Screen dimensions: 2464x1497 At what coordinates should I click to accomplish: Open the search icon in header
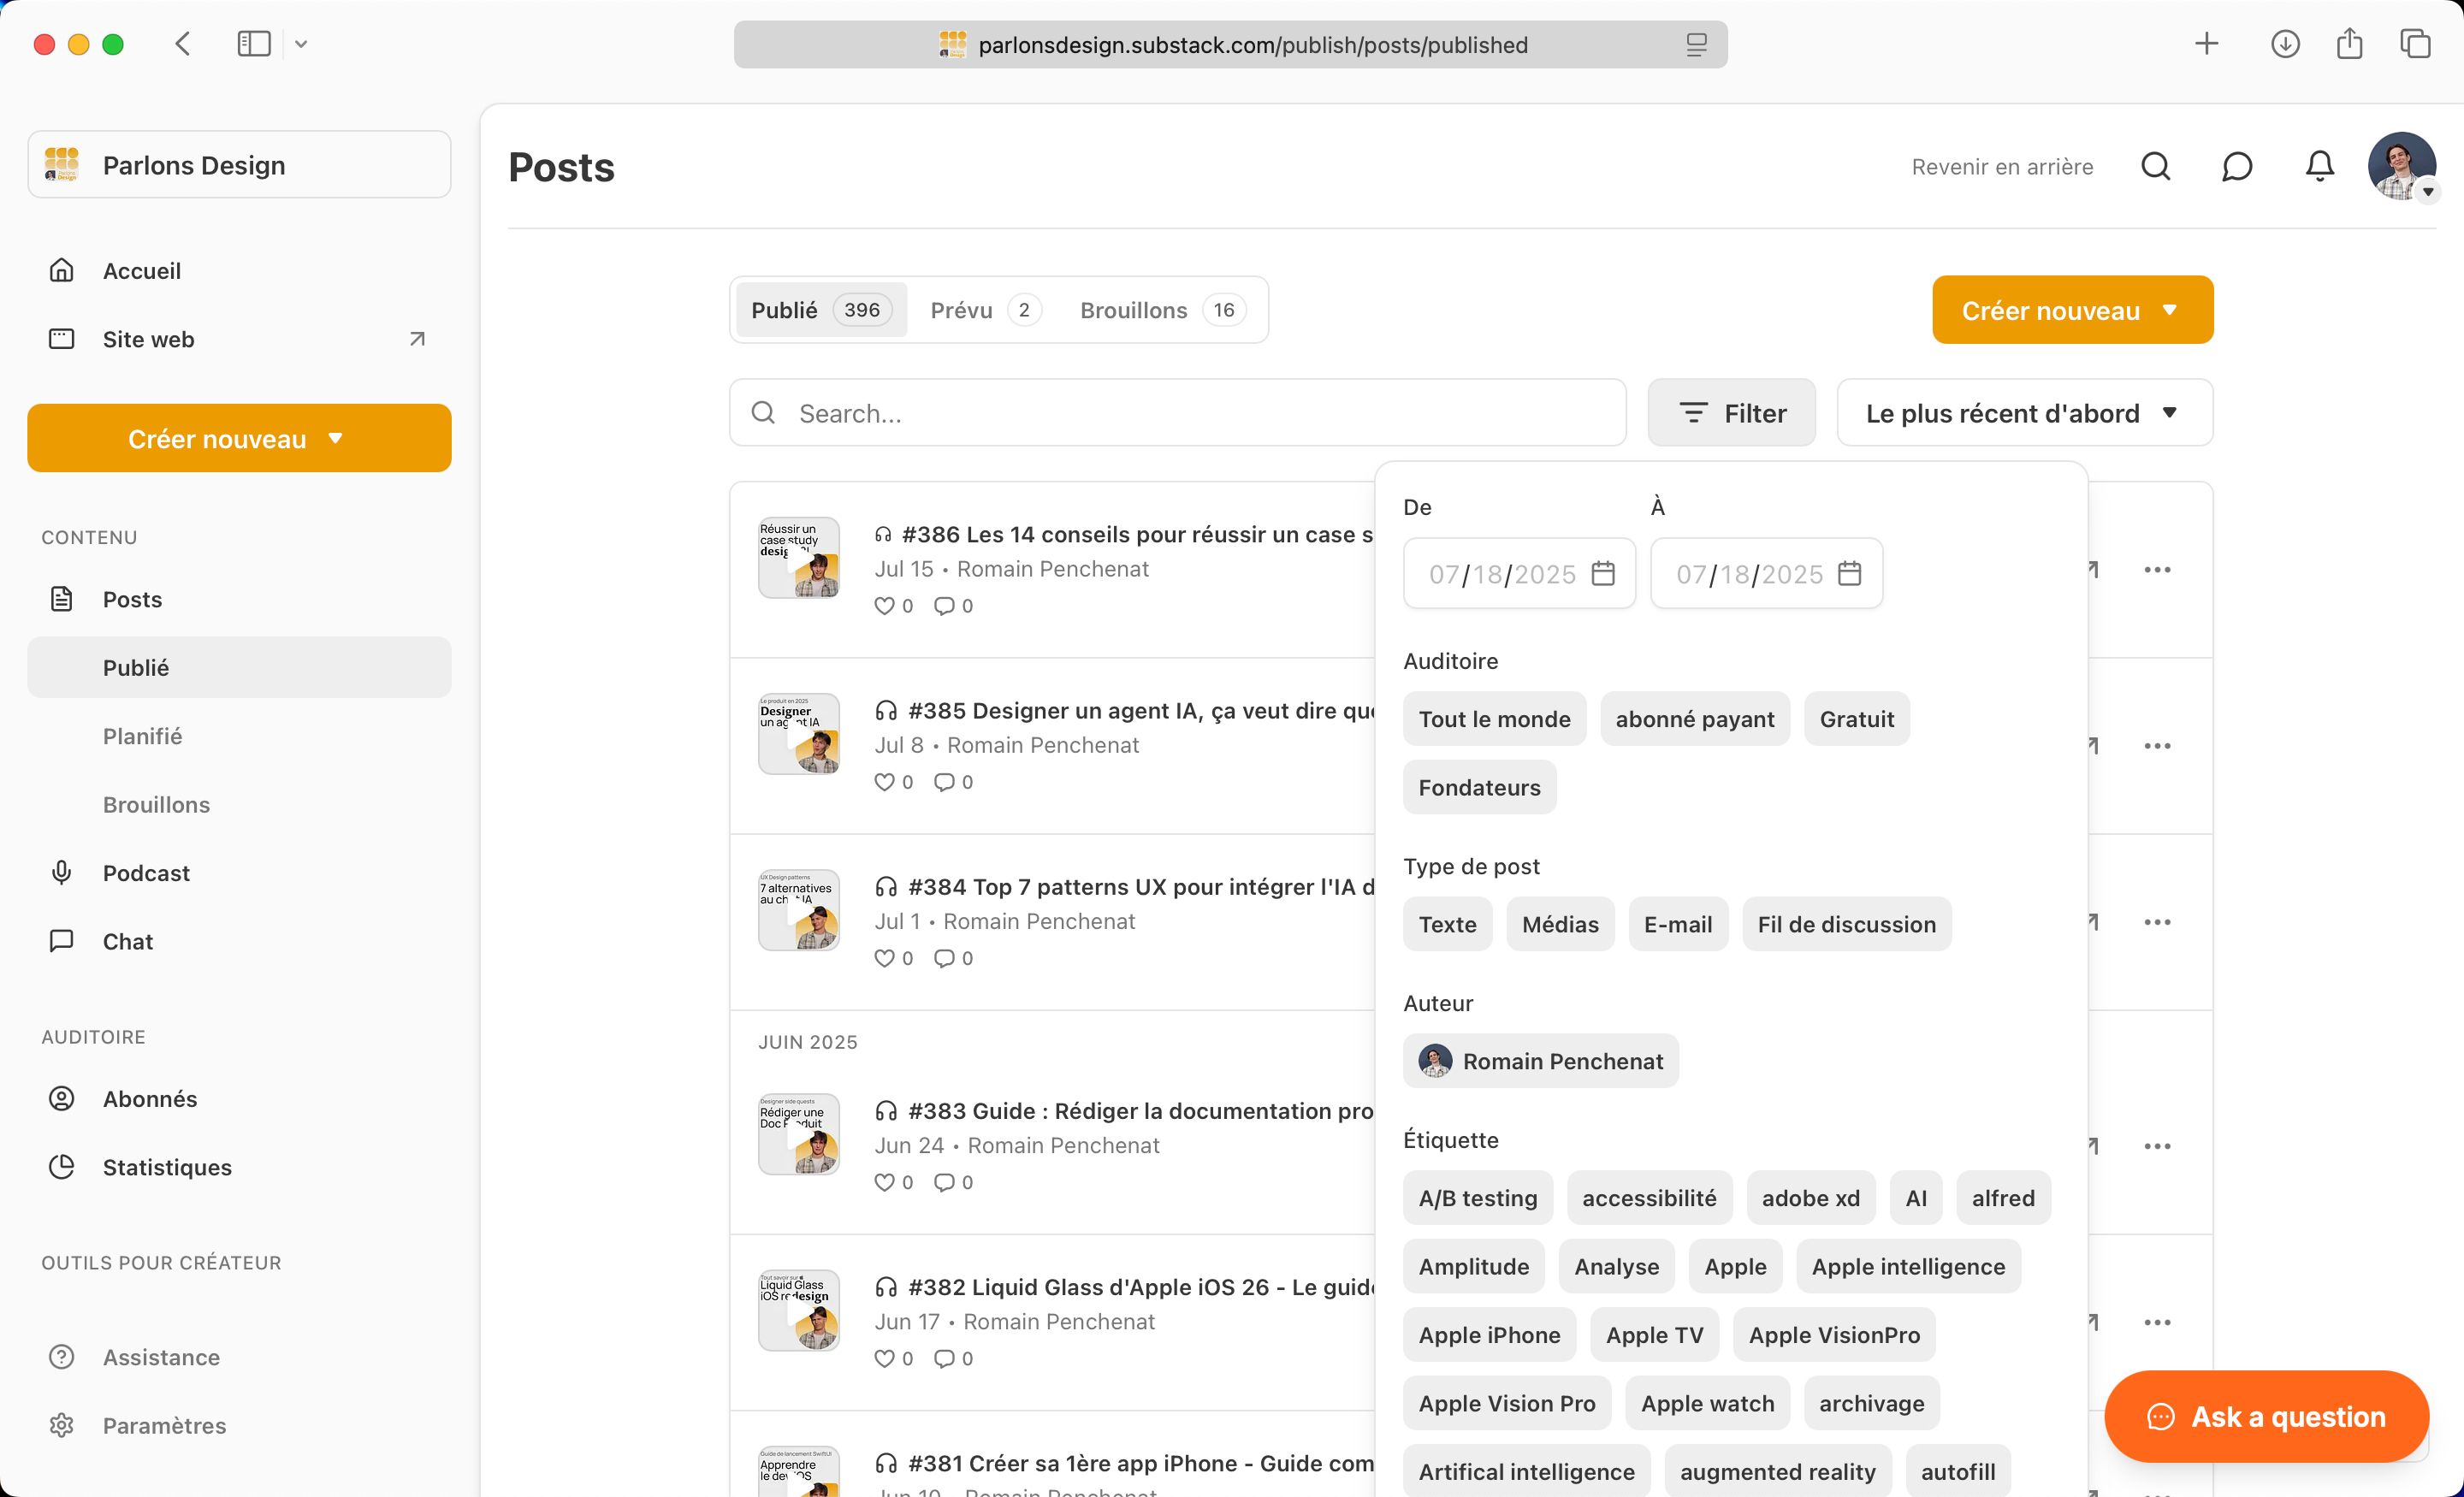tap(2155, 166)
